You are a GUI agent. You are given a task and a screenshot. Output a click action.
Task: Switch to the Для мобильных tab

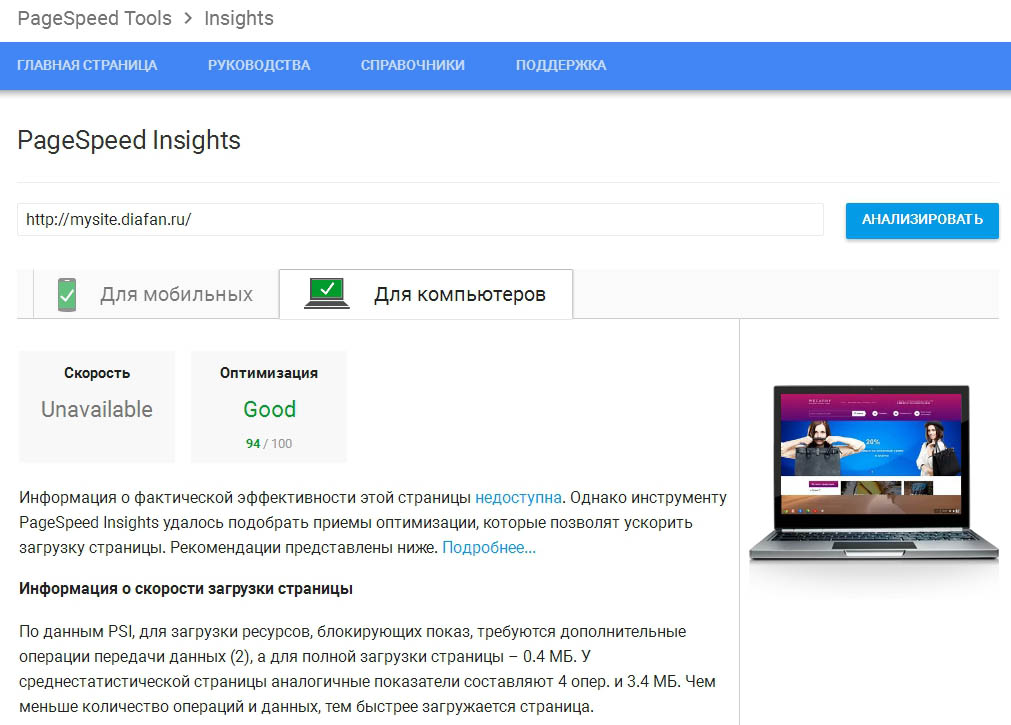(155, 294)
